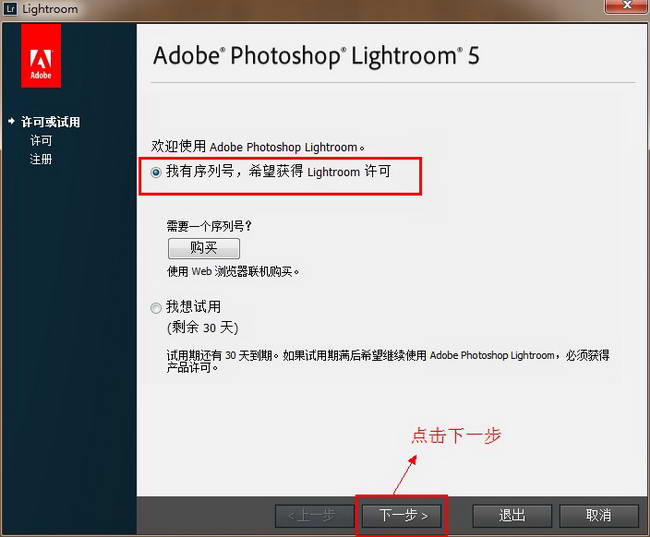The width and height of the screenshot is (650, 537).
Task: Click the 下一步 next button
Action: (x=402, y=515)
